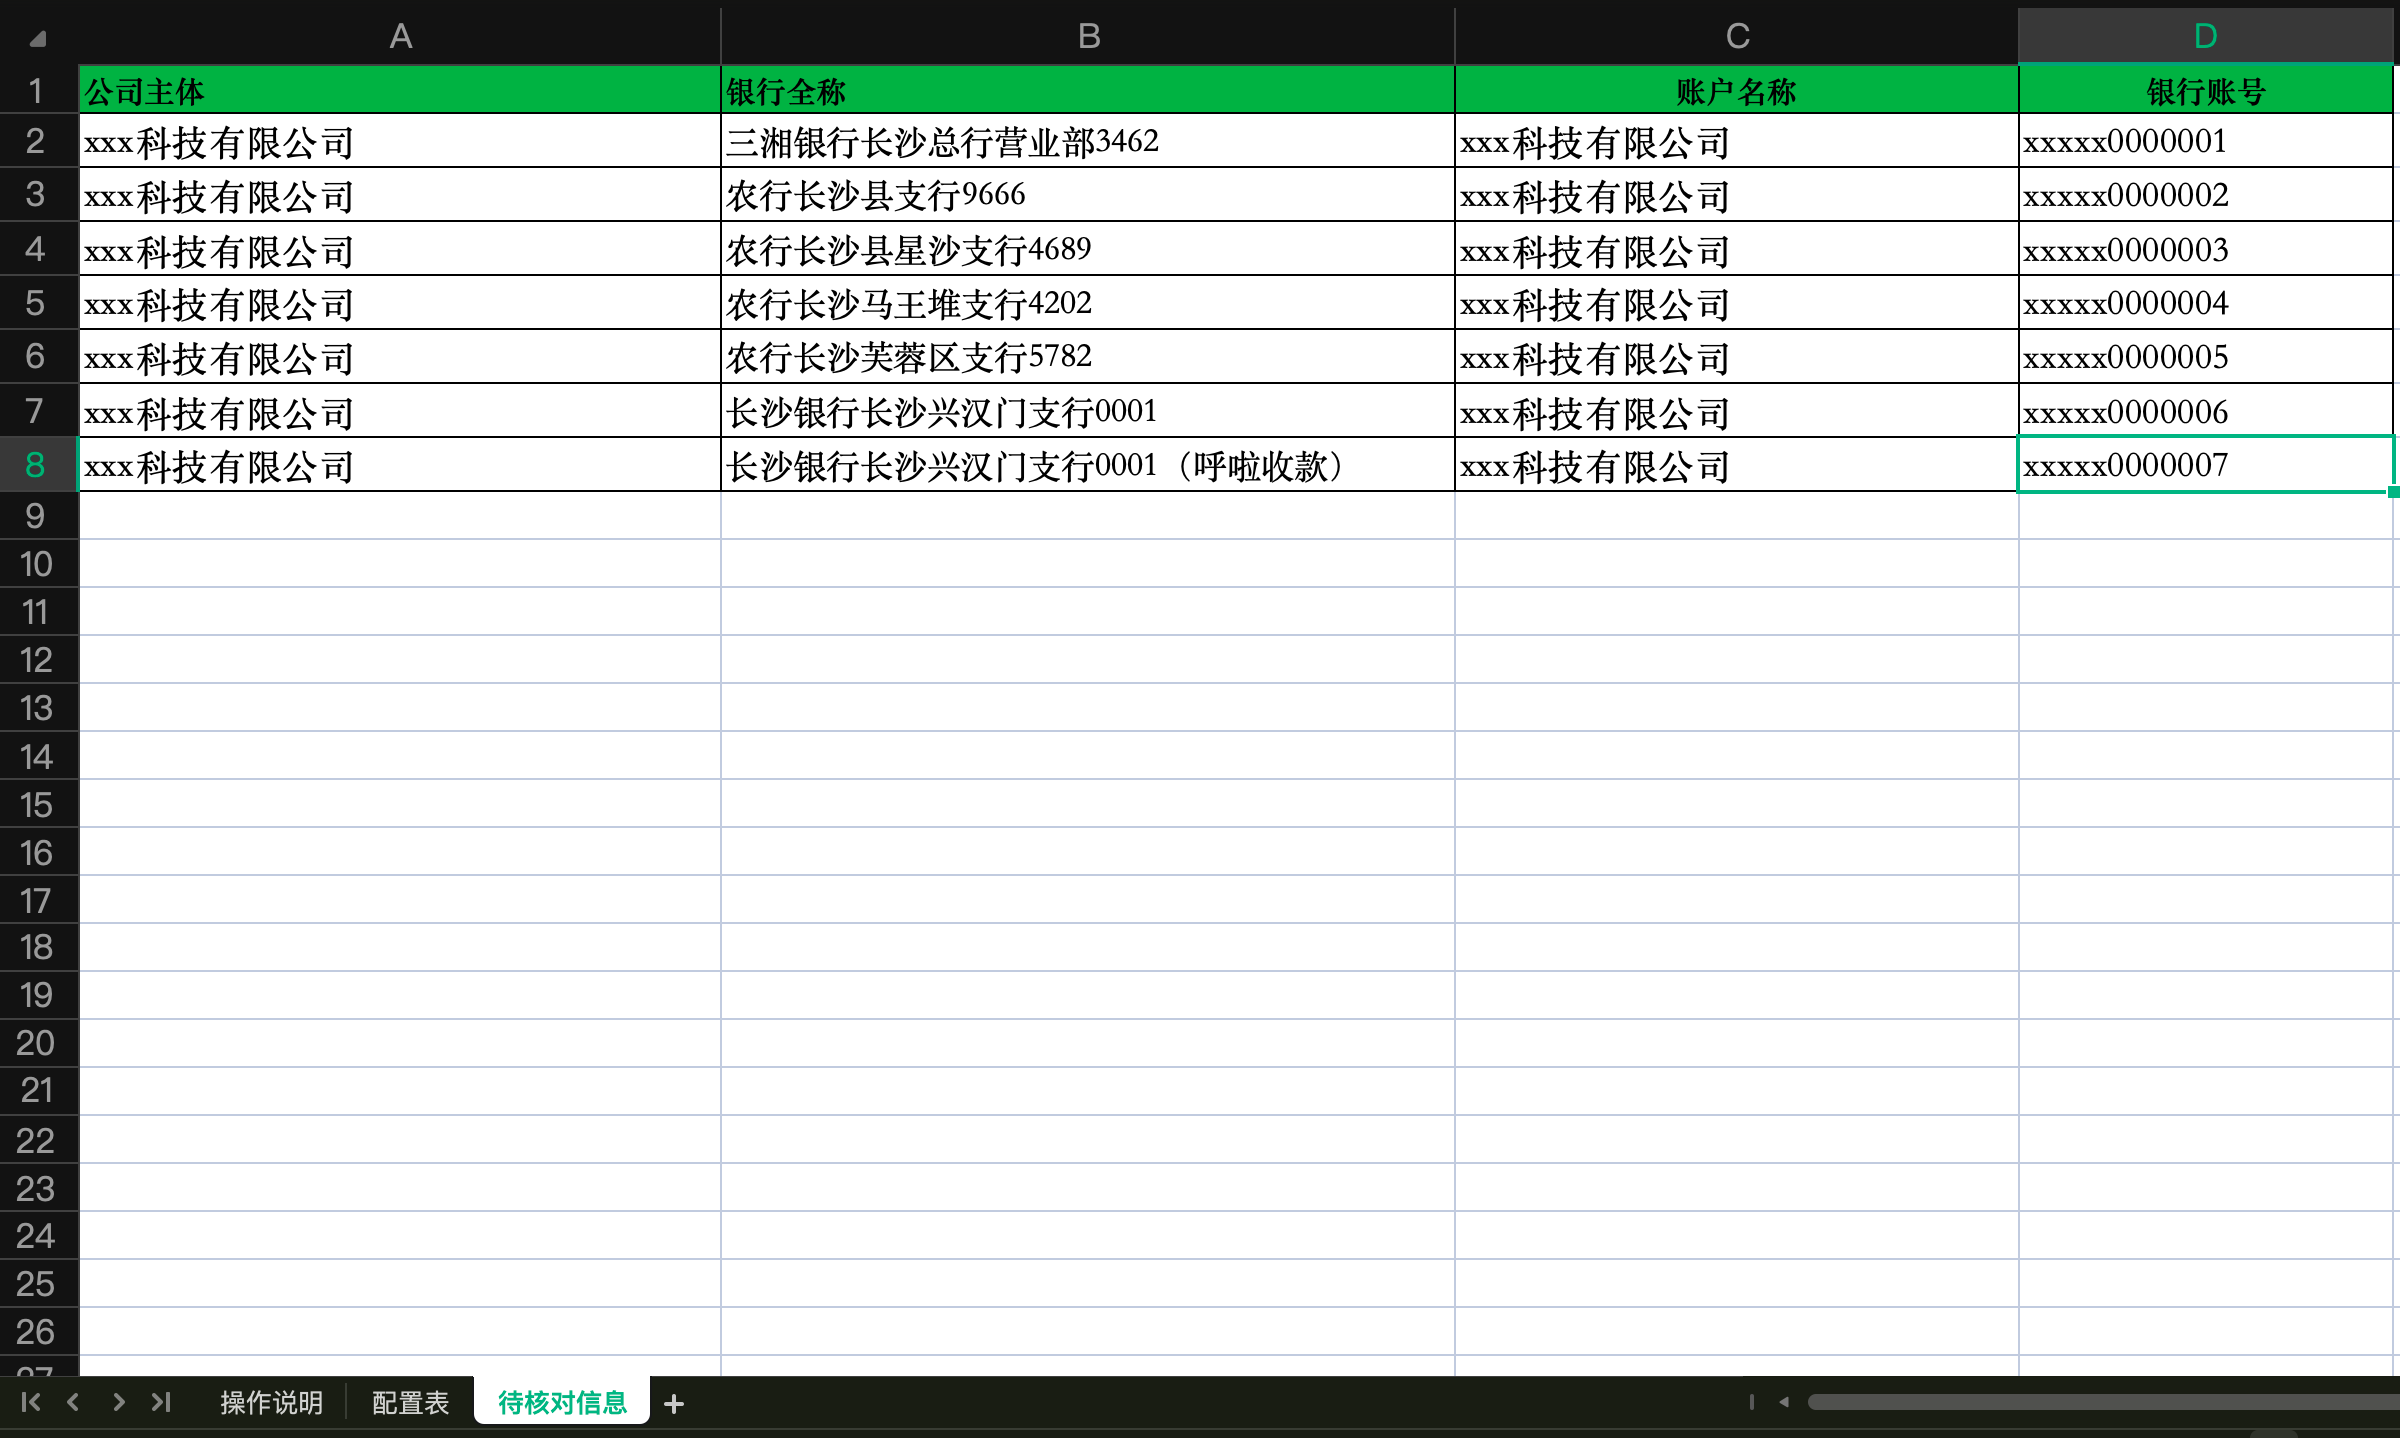Go to the next sheet tab arrow

tap(118, 1402)
